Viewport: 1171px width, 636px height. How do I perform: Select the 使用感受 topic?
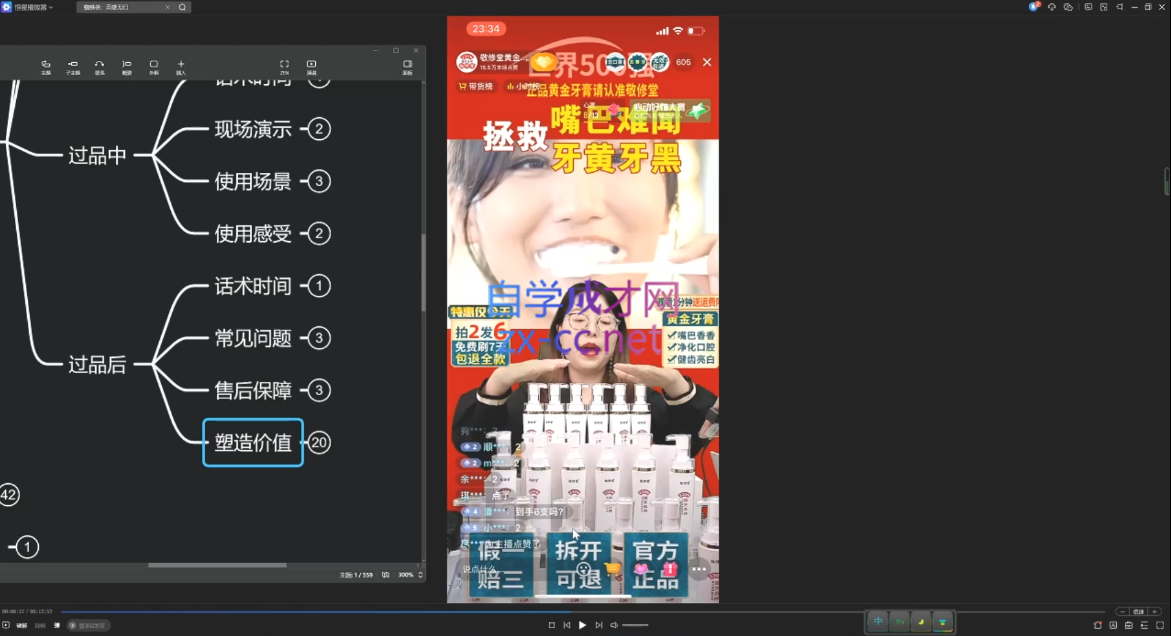(x=253, y=234)
